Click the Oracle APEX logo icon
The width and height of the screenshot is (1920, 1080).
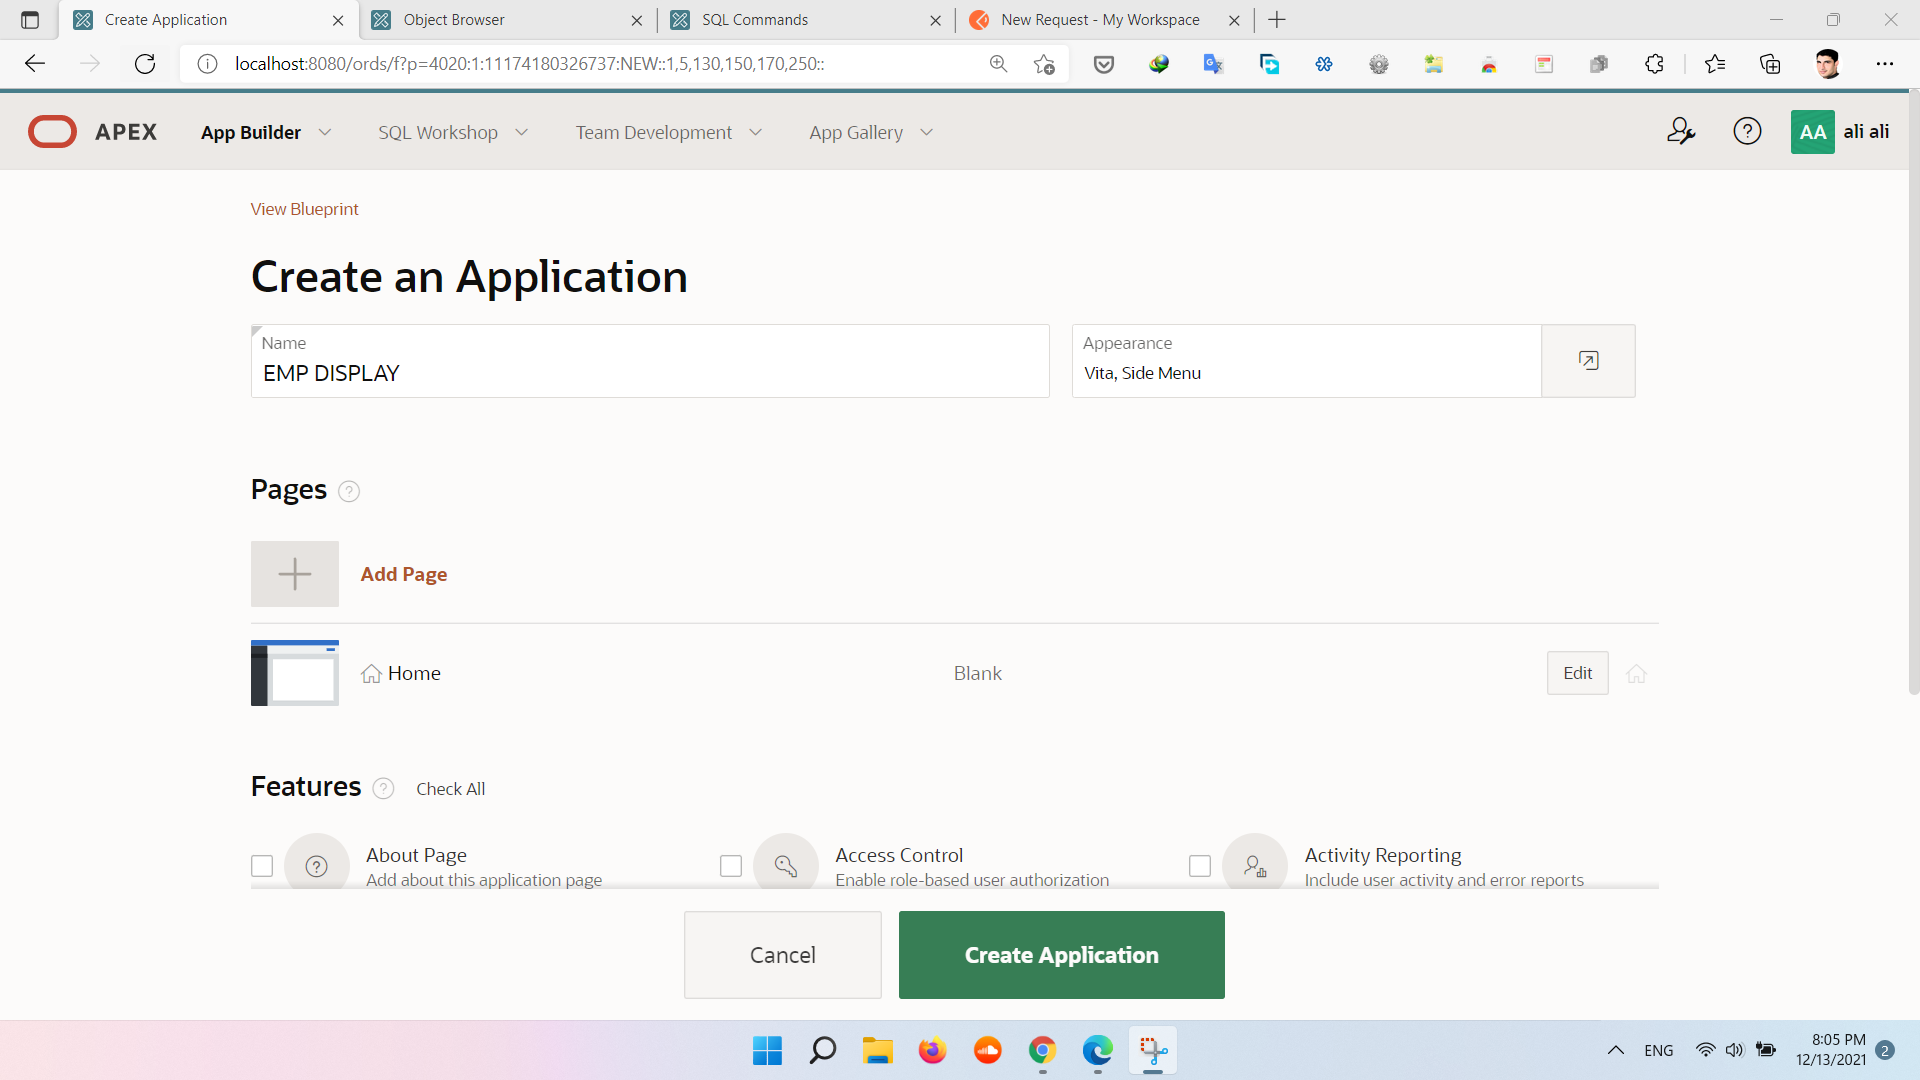(x=53, y=132)
